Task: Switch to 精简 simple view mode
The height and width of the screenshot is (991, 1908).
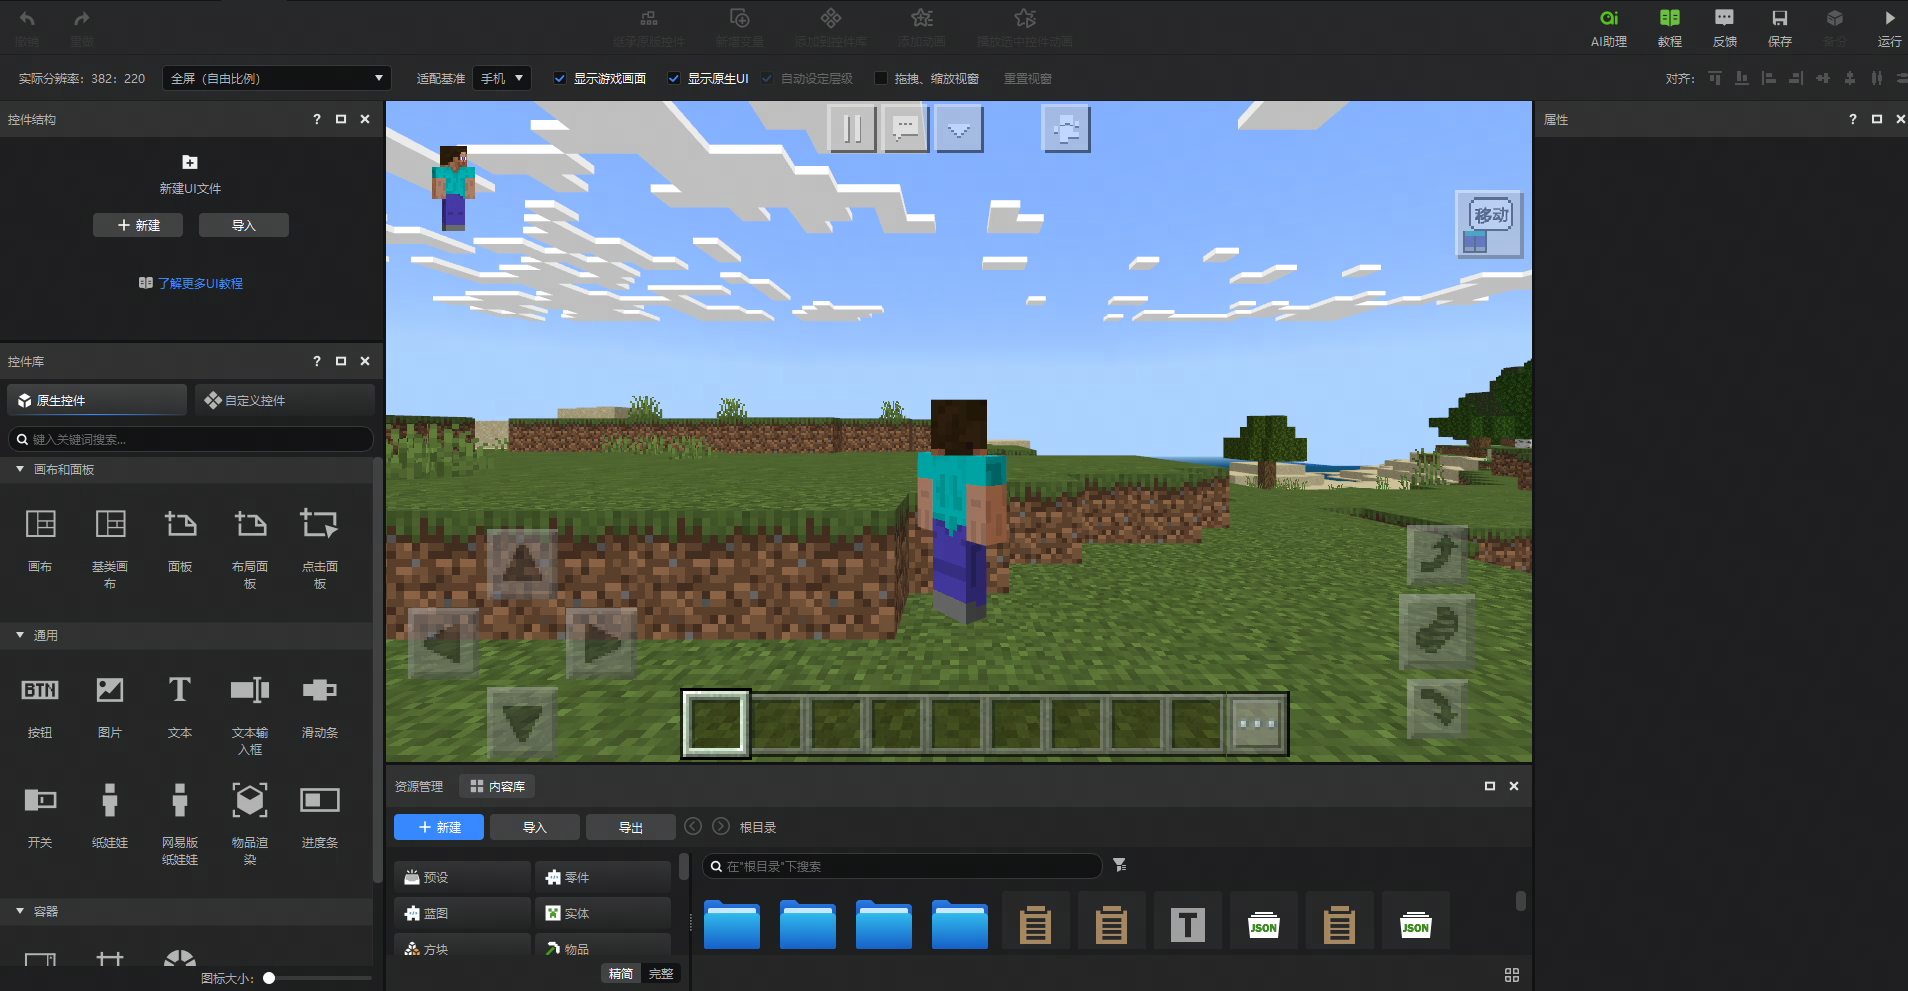Action: coord(621,973)
